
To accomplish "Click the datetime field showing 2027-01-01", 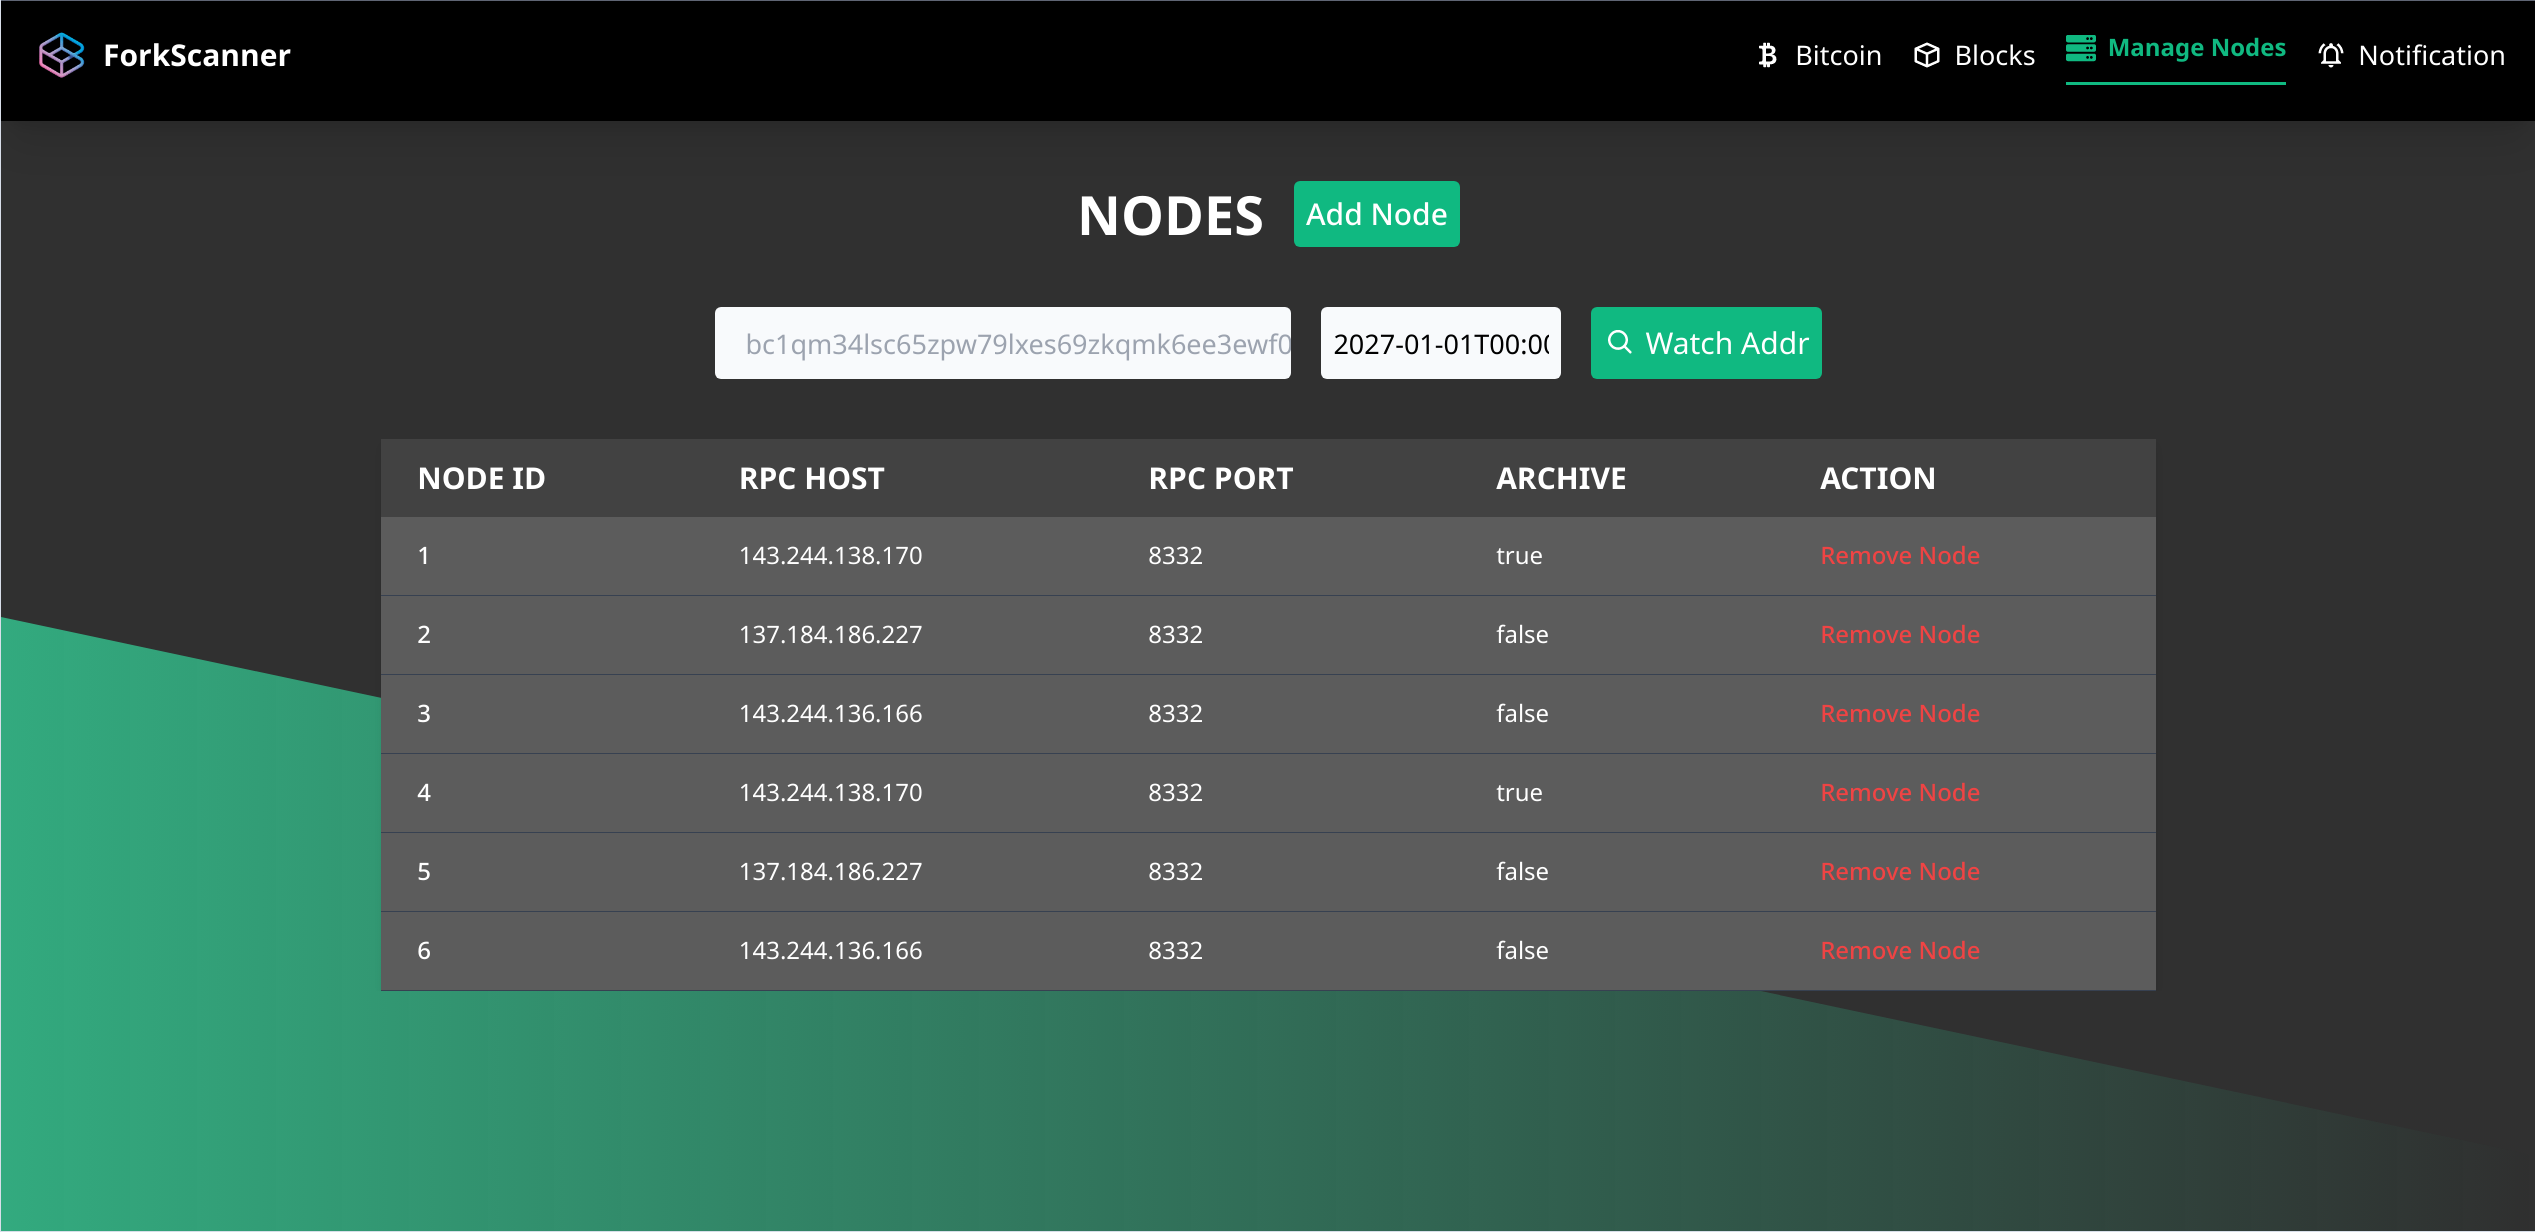I will tap(1440, 343).
